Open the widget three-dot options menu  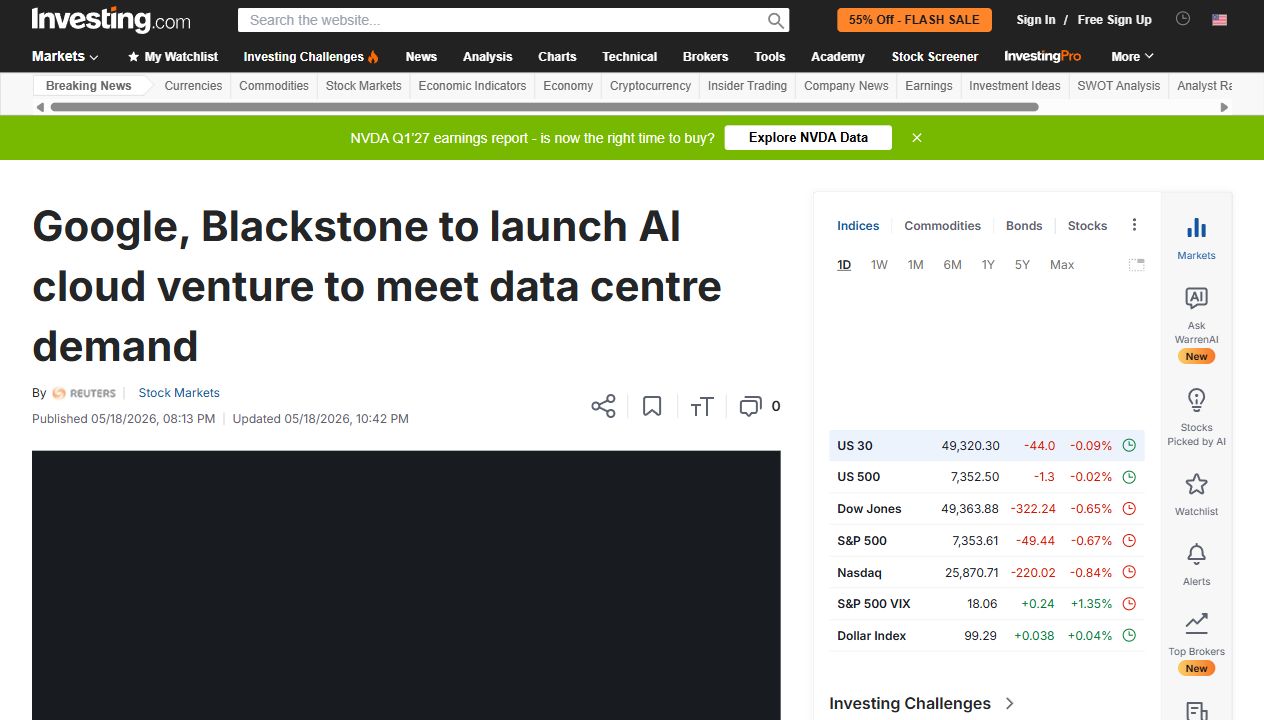point(1134,225)
